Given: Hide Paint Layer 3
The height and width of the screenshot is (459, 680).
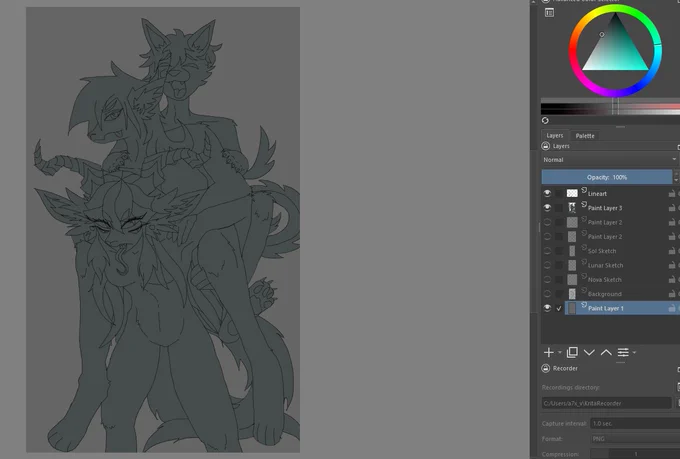Looking at the screenshot, I should tap(547, 208).
